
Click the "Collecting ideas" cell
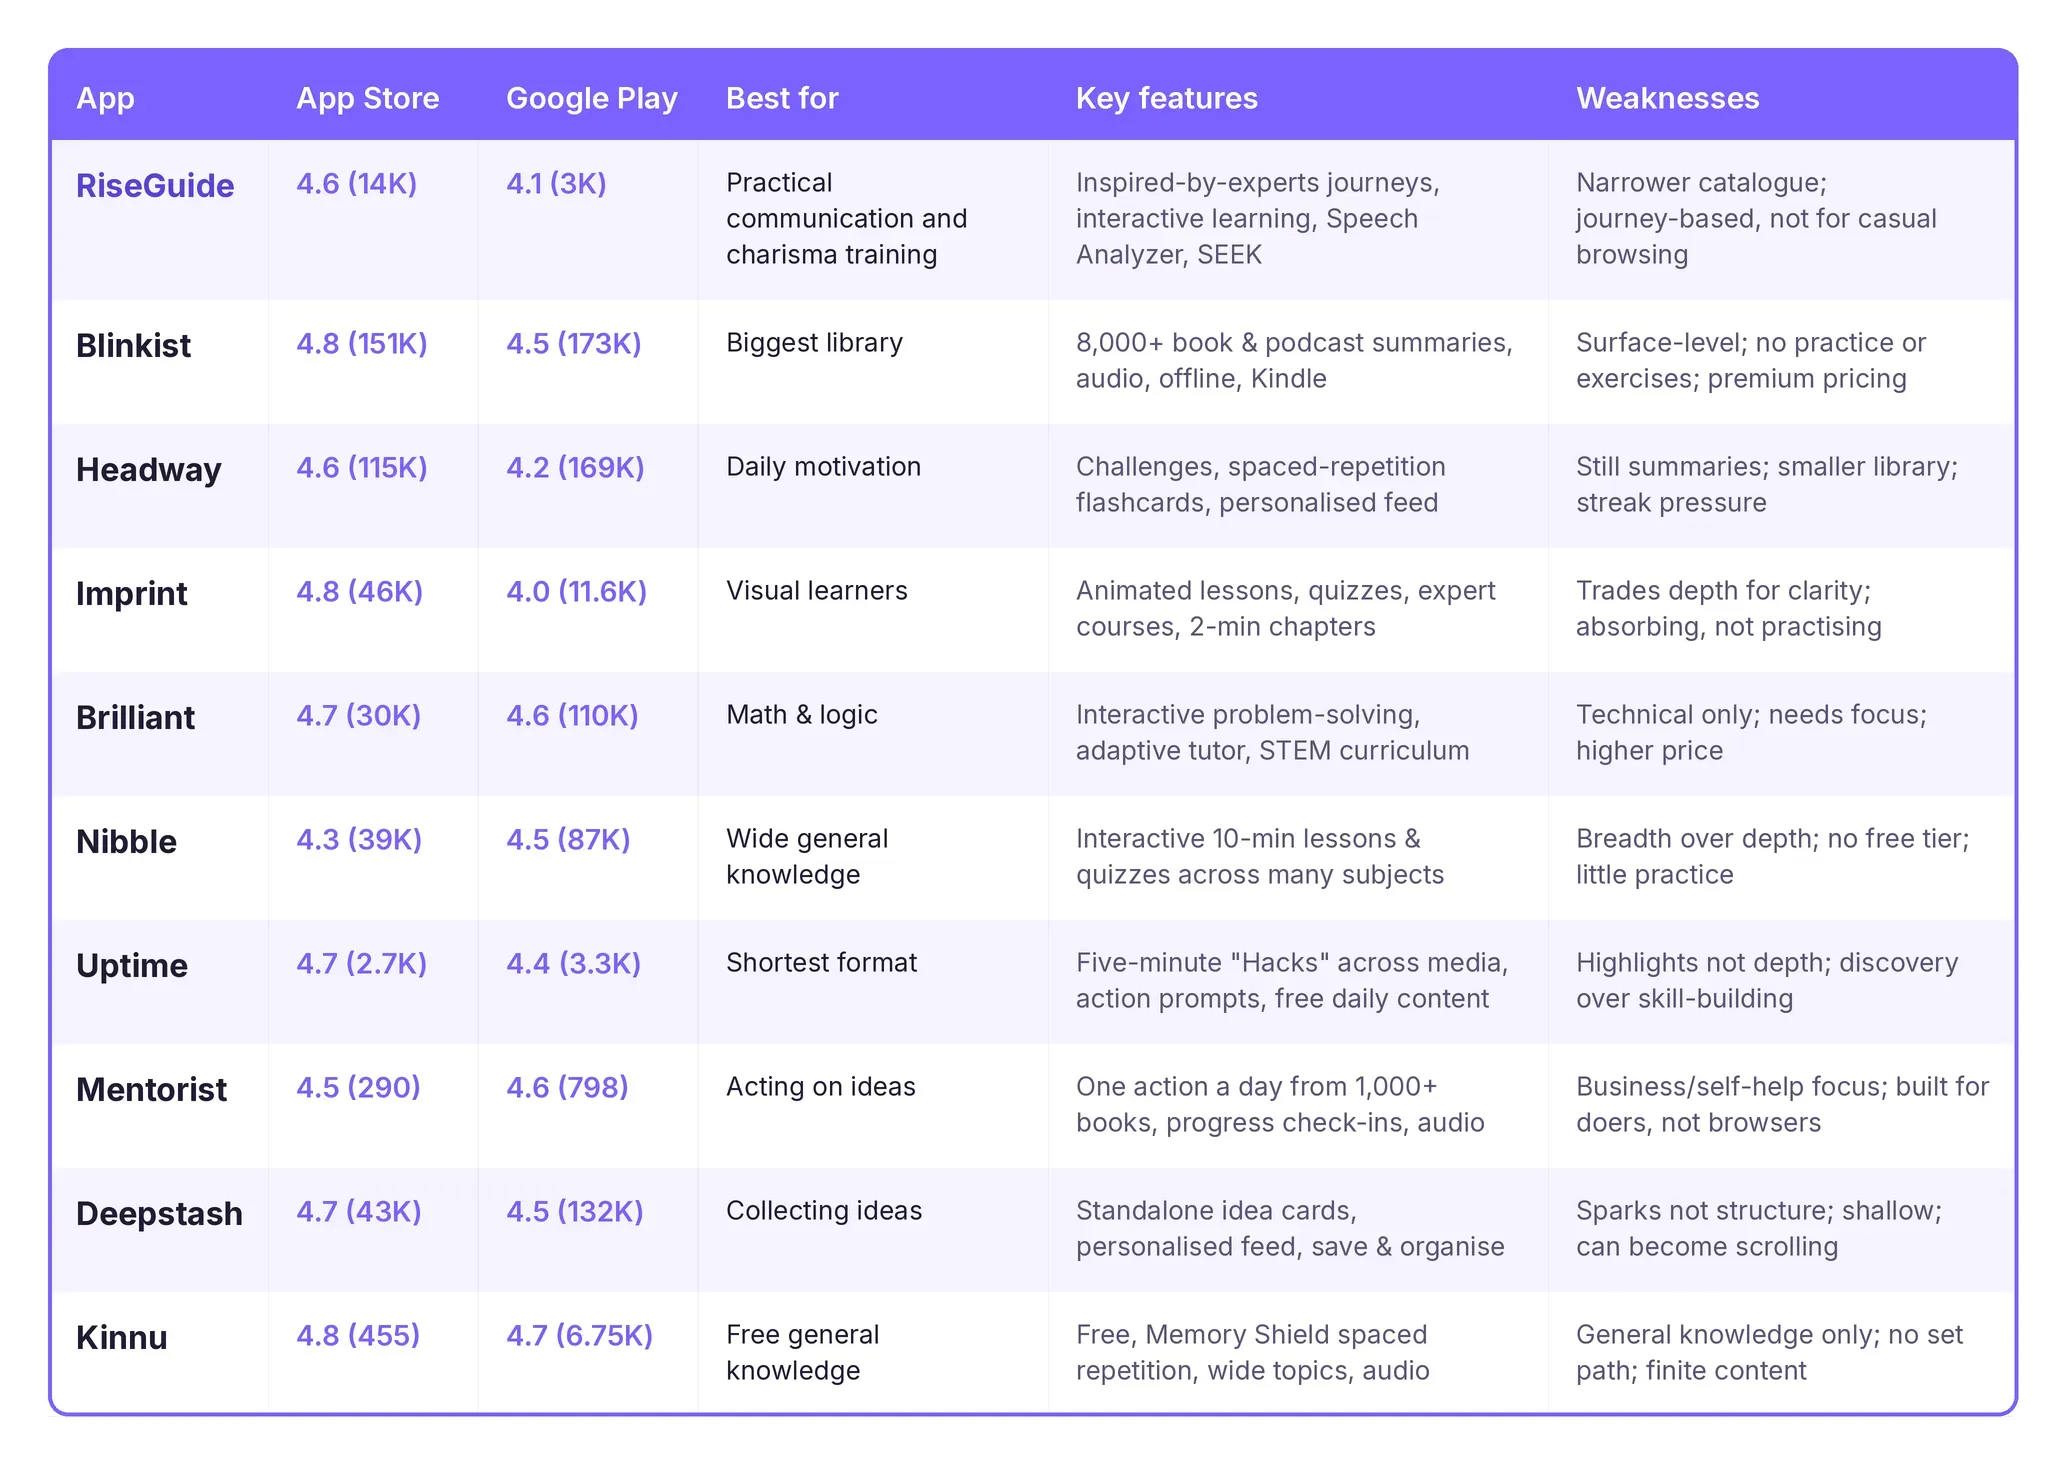click(x=824, y=1211)
